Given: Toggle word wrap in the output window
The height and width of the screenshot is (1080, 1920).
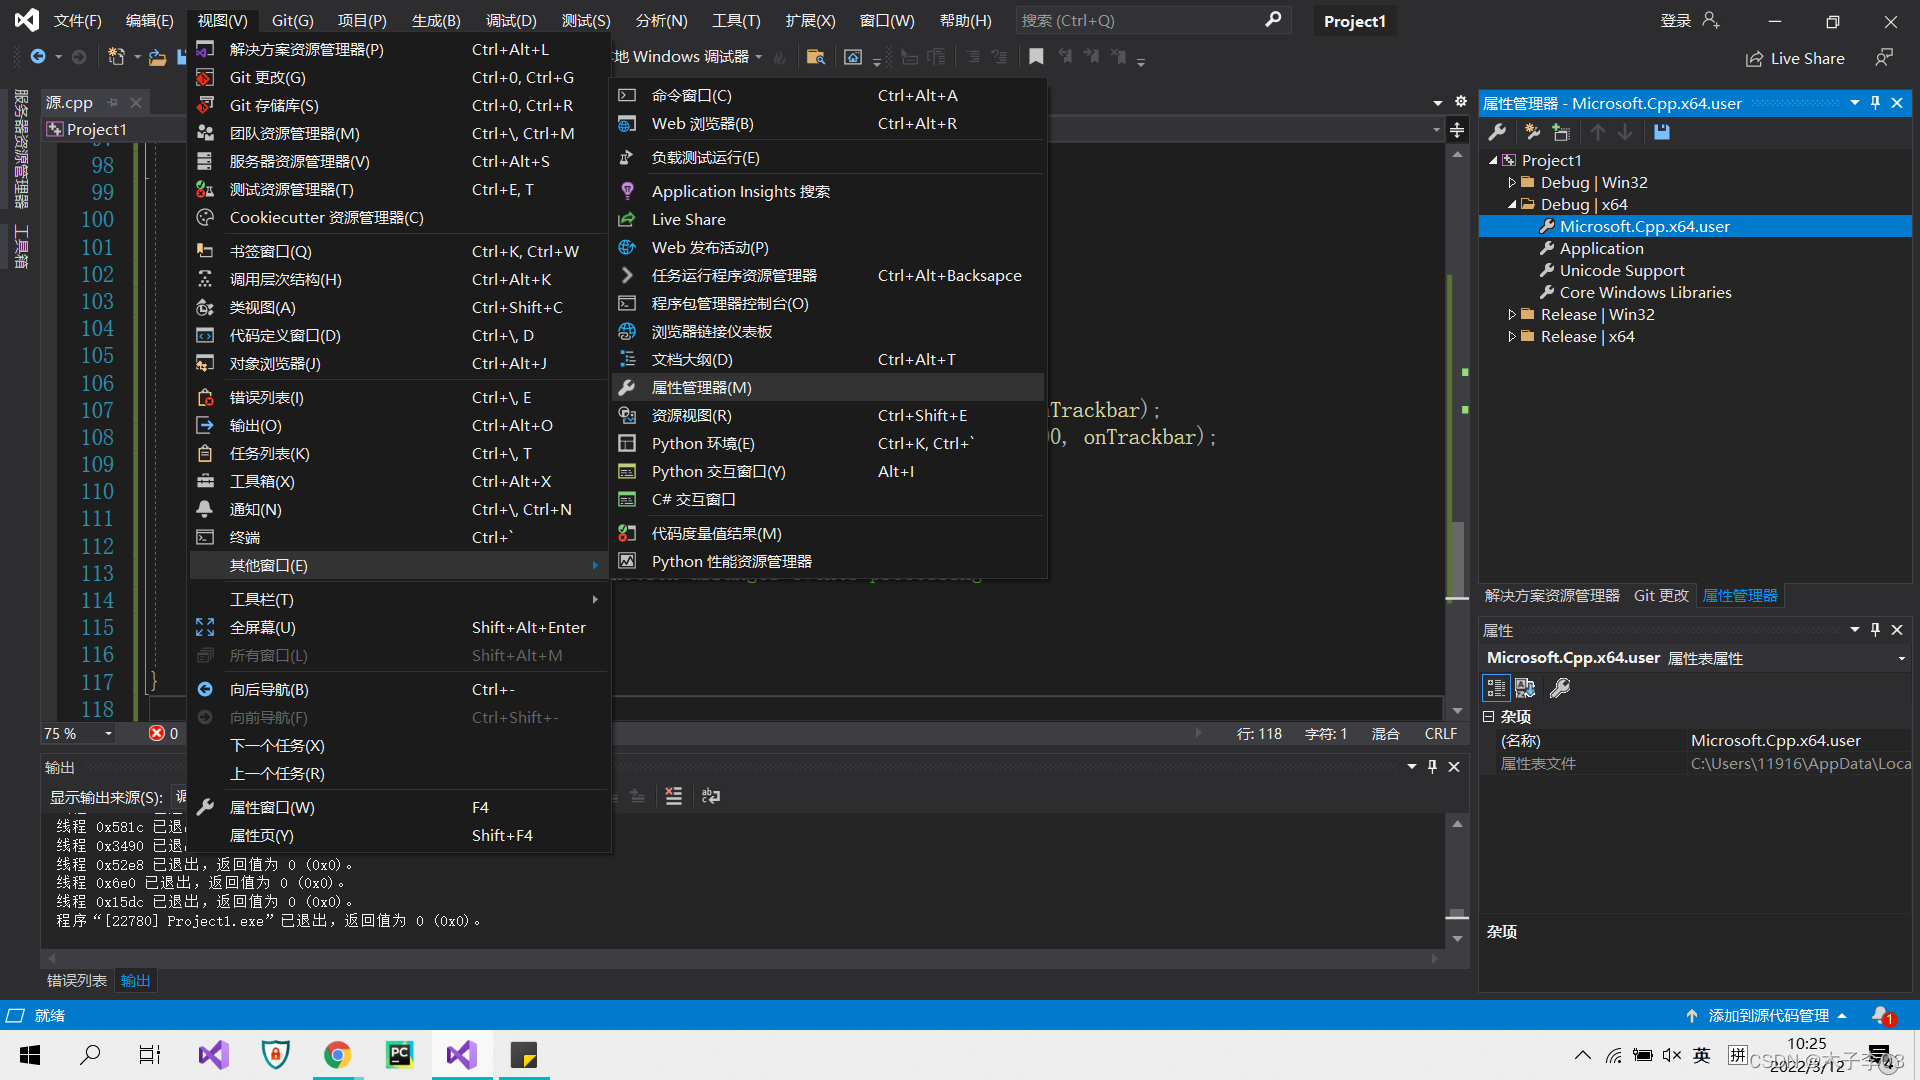Looking at the screenshot, I should [x=710, y=796].
